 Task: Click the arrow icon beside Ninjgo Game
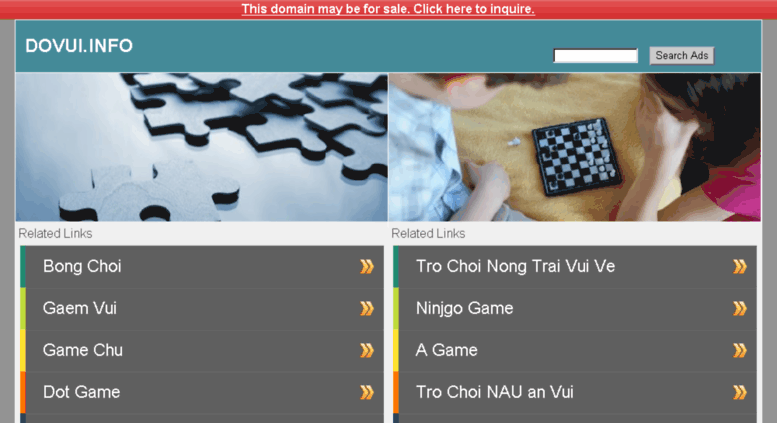(740, 309)
